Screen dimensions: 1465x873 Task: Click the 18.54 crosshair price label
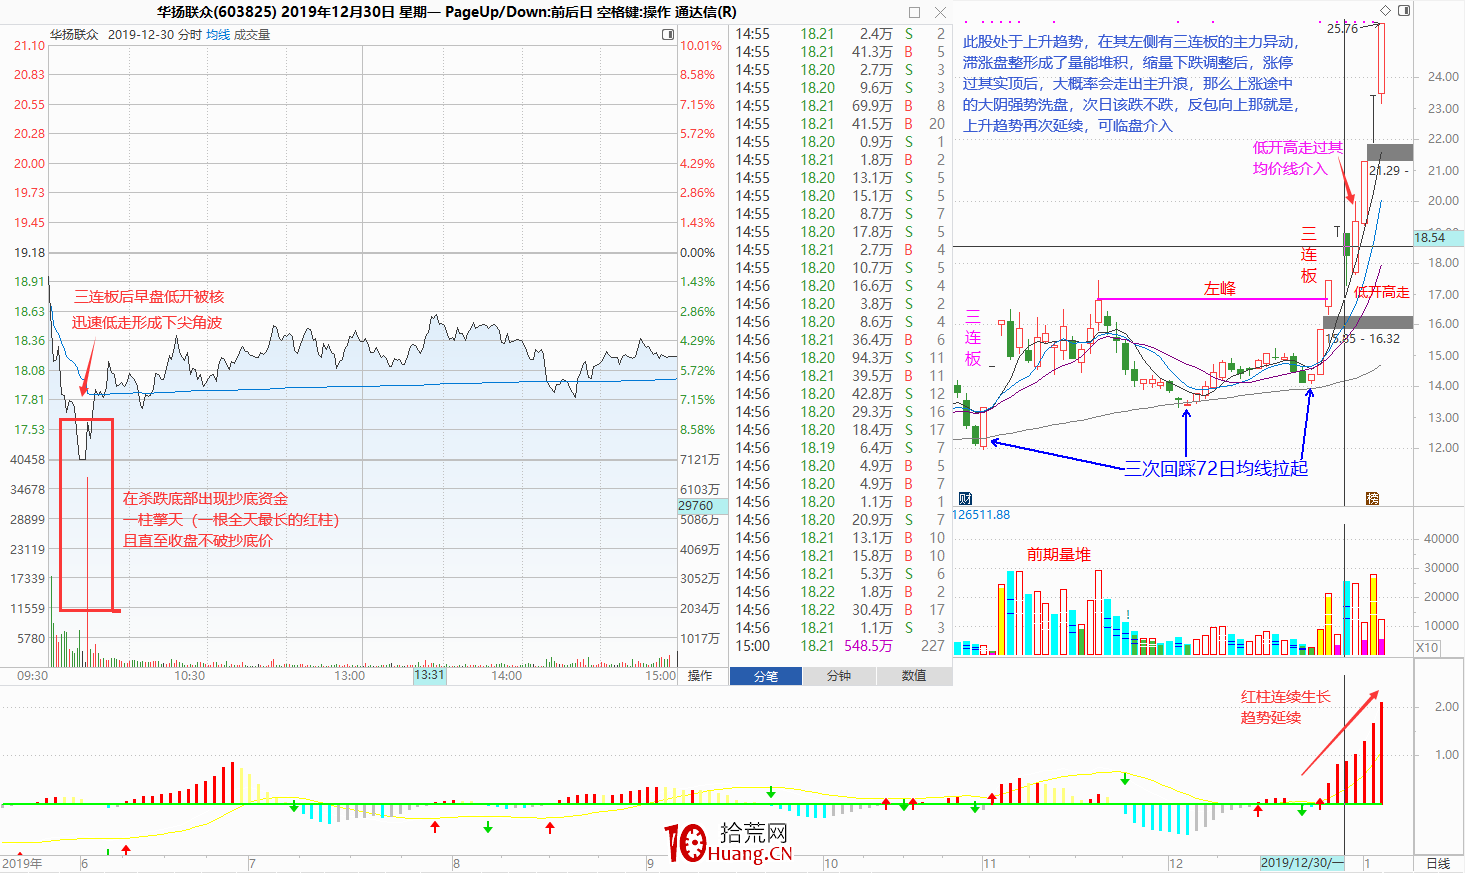click(x=1438, y=238)
